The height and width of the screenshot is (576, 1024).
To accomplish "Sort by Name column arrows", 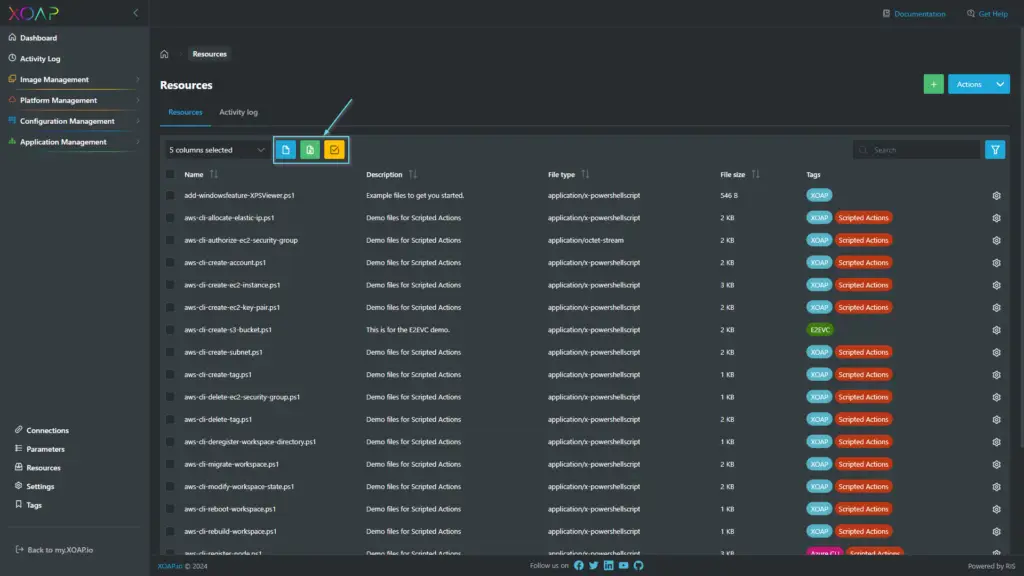I will 214,174.
